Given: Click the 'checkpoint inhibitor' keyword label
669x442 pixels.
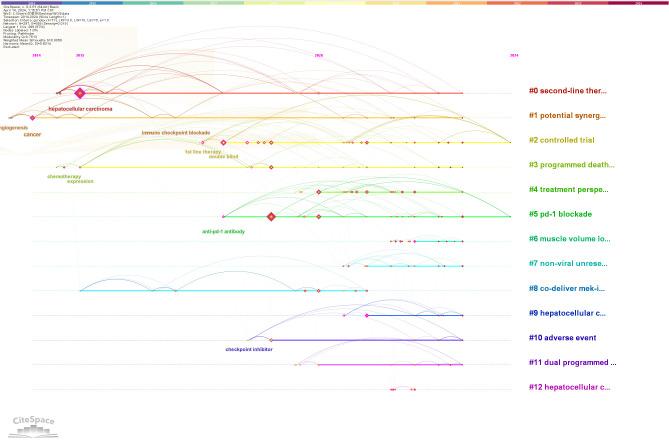Looking at the screenshot, I should point(249,349).
